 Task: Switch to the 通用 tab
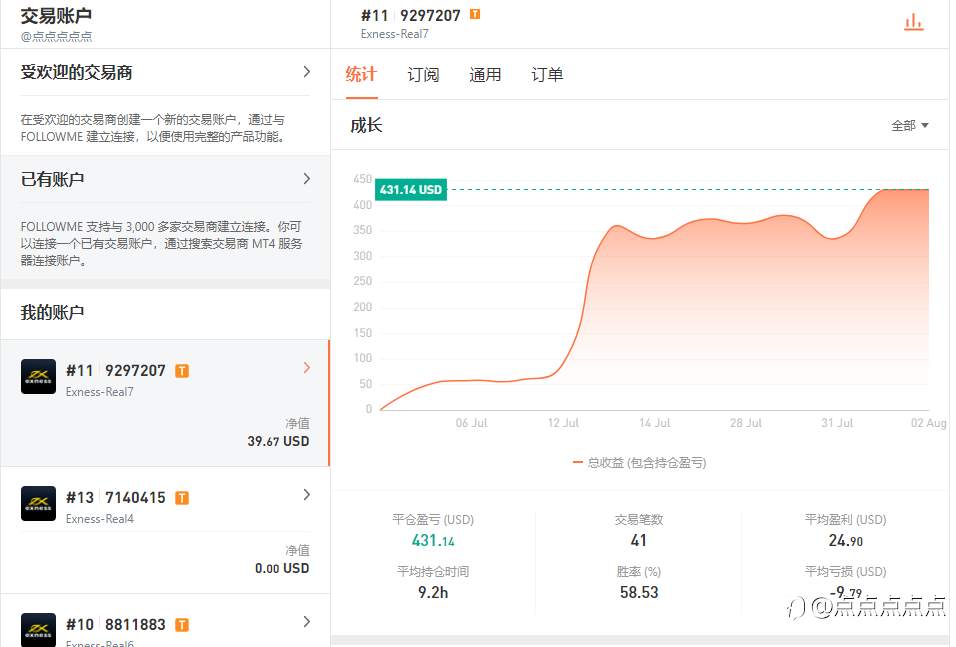point(485,74)
